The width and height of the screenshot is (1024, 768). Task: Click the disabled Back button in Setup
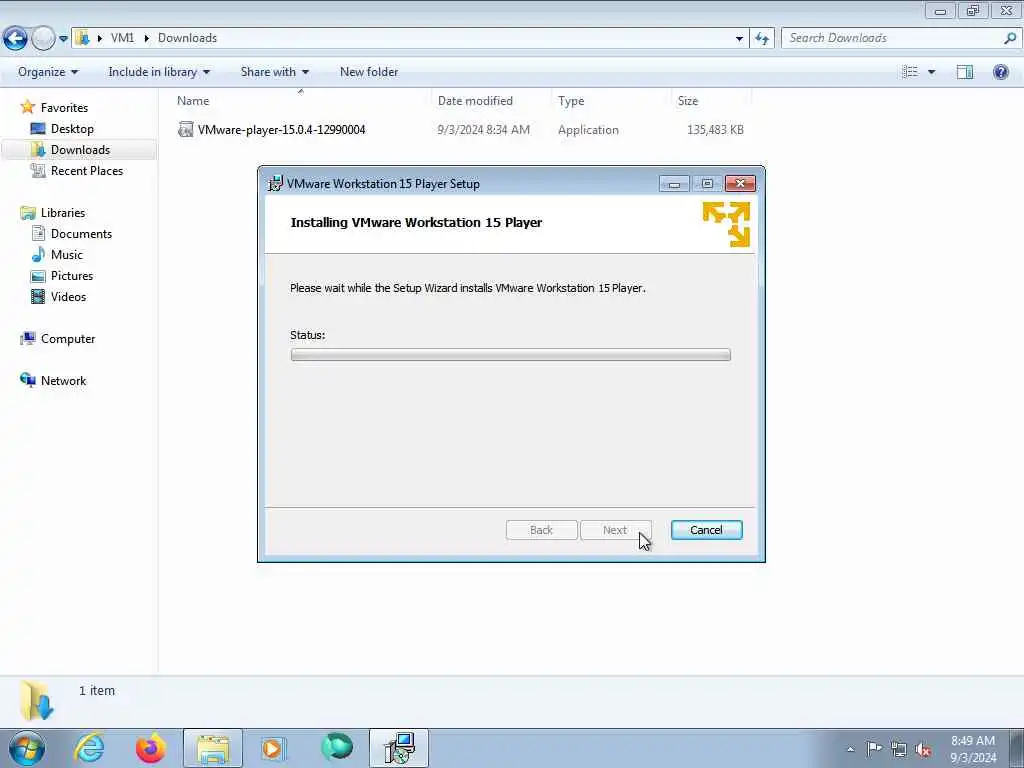click(x=541, y=530)
